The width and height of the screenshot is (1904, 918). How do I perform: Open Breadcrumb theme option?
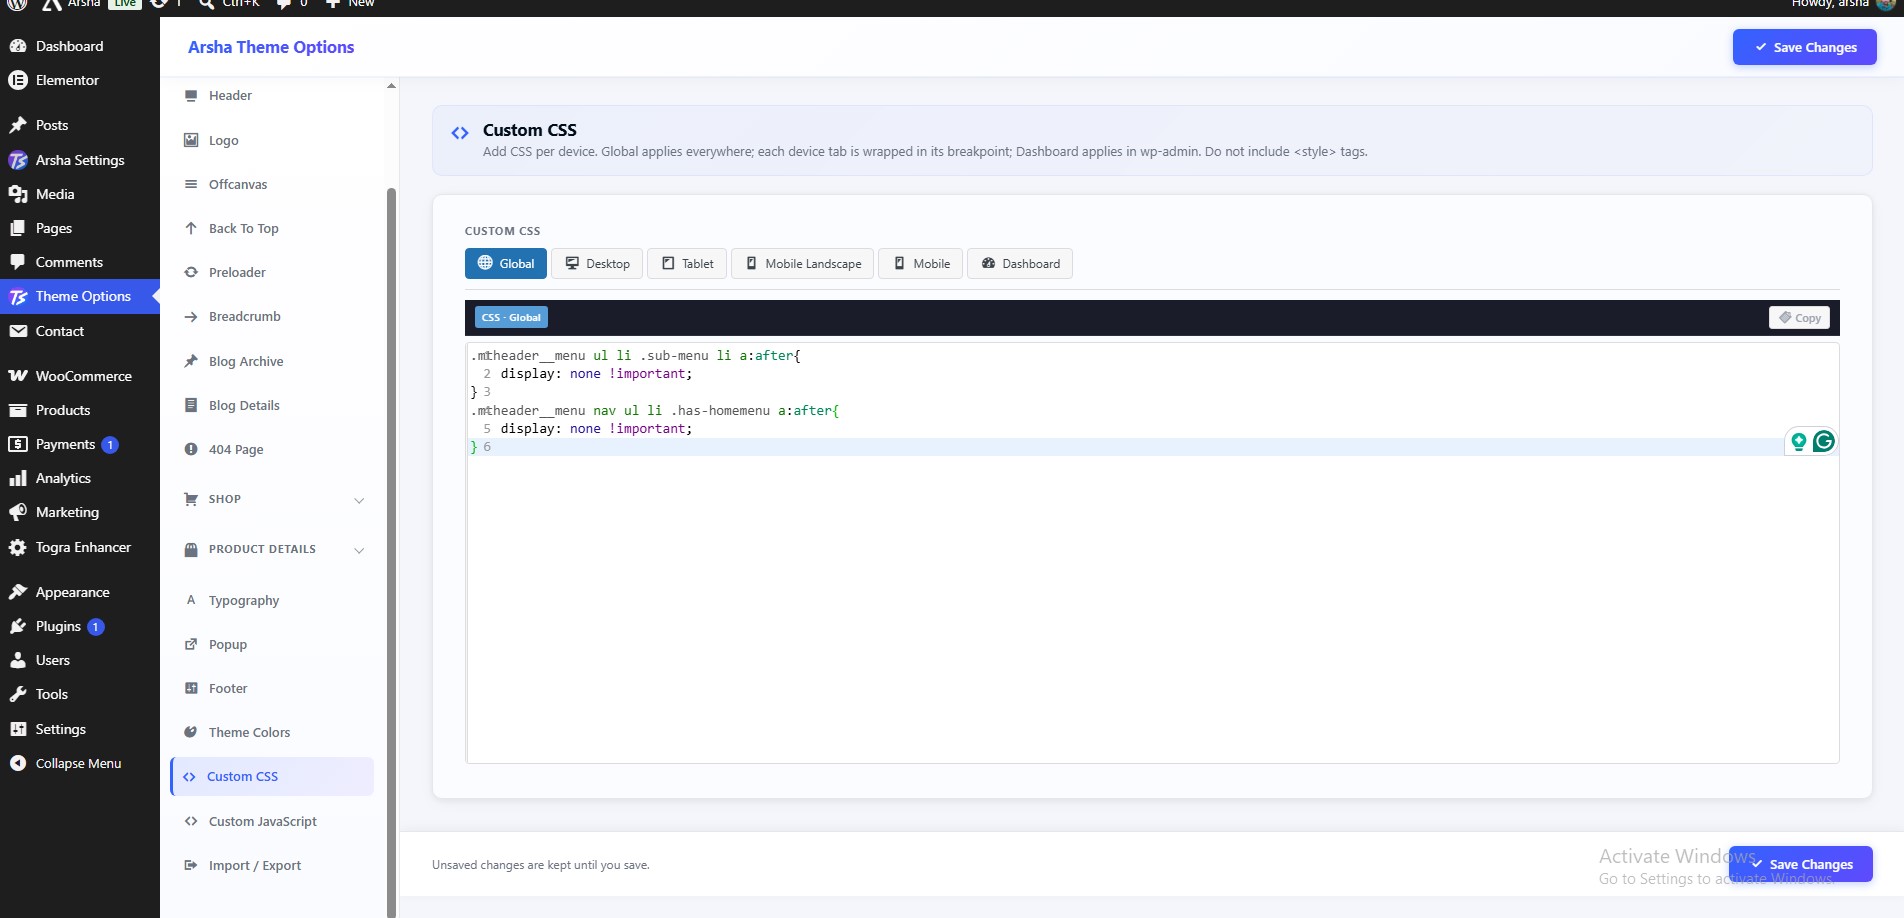tap(244, 316)
